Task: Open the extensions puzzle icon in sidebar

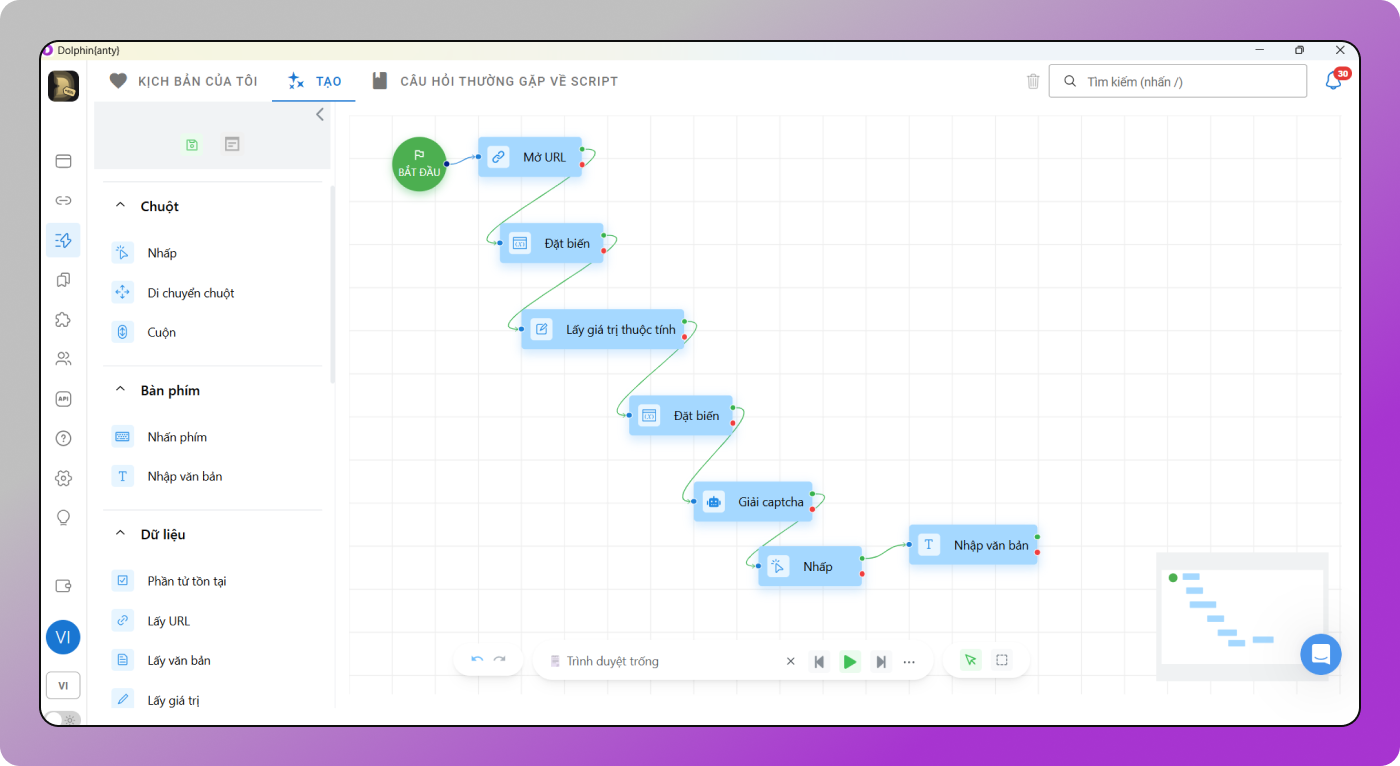Action: point(63,320)
